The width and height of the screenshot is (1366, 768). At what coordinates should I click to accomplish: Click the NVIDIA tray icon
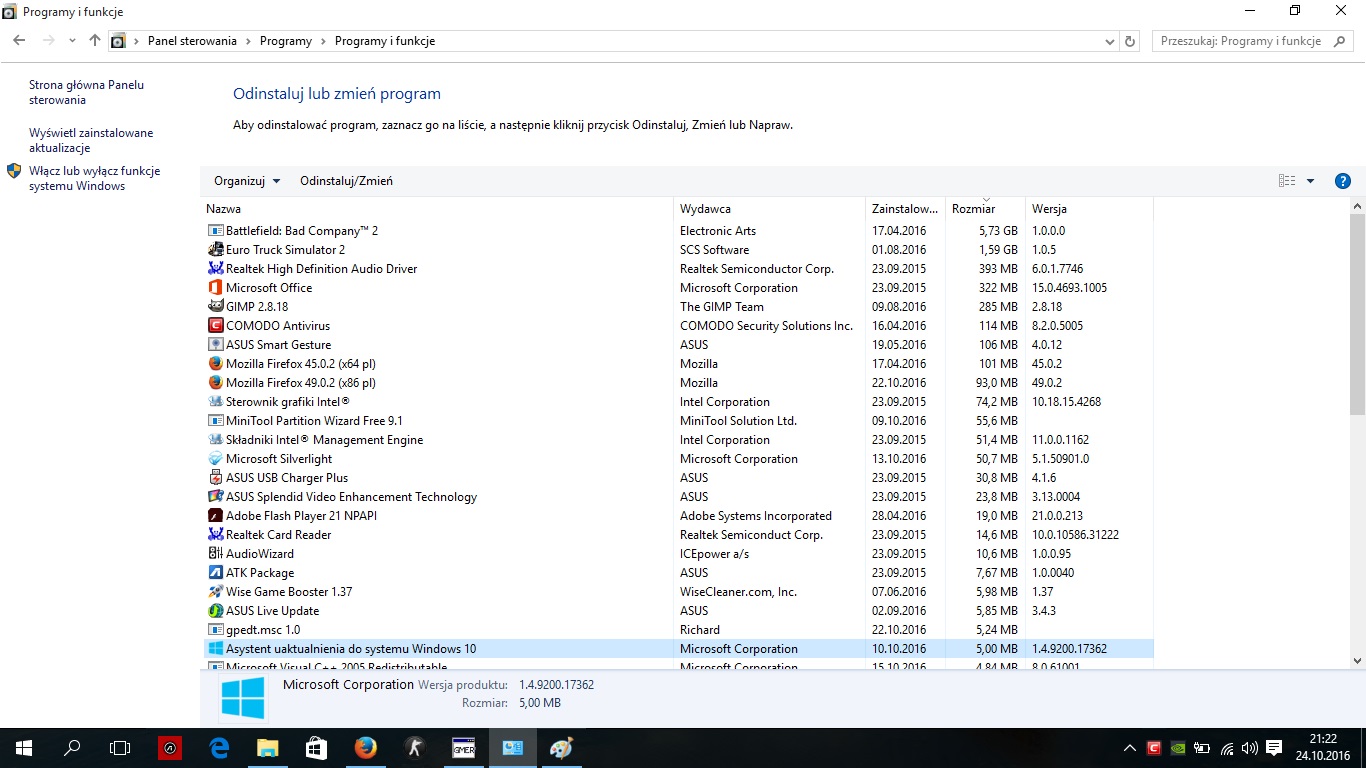pyautogui.click(x=1178, y=747)
